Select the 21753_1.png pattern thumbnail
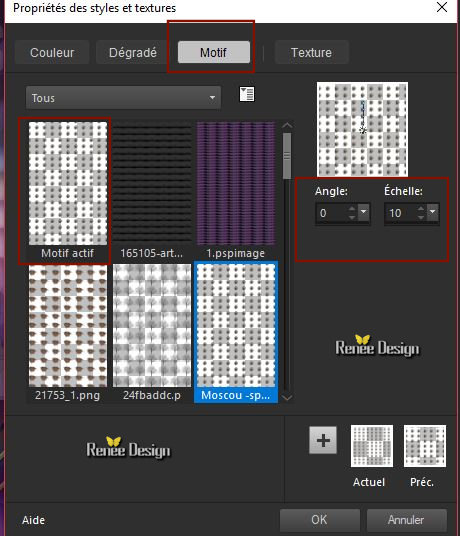This screenshot has height=536, width=460. click(68, 332)
